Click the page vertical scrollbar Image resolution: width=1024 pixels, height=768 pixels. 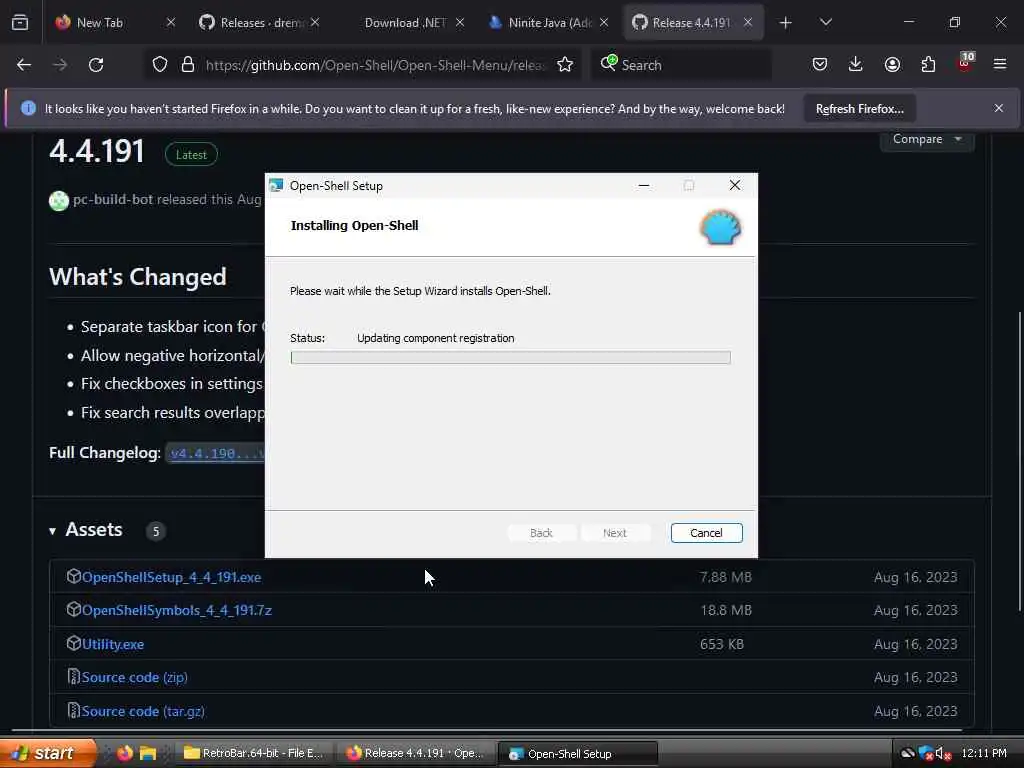(1019, 462)
